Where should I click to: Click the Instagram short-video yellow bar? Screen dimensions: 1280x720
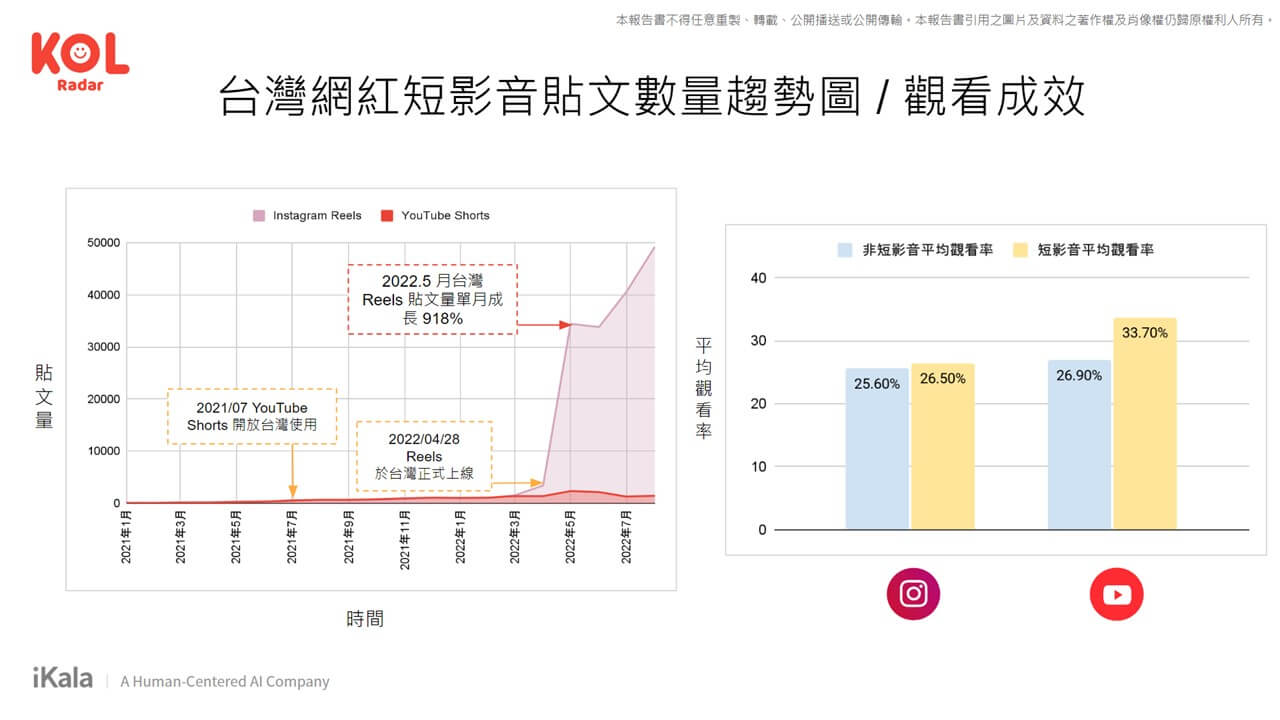943,446
